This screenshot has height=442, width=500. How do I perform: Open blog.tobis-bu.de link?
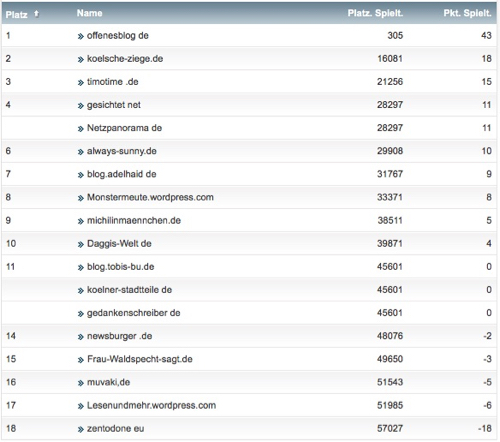[x=121, y=267]
